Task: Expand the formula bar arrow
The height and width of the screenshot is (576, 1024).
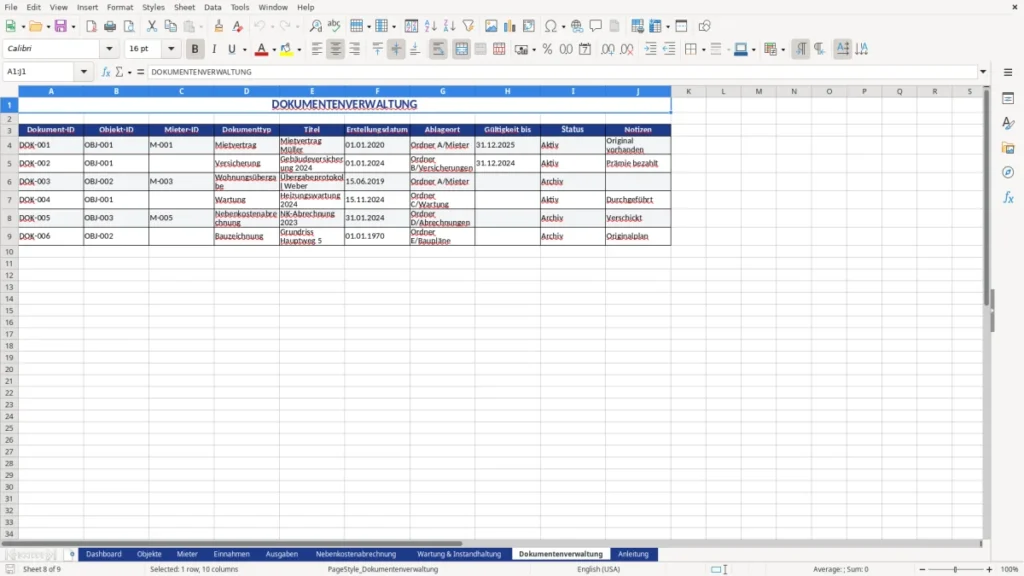Action: (983, 72)
